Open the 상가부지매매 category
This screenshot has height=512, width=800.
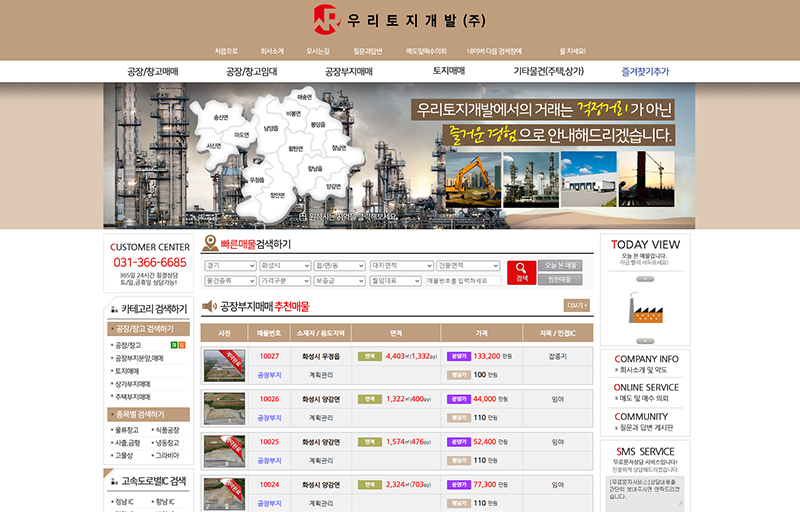pos(133,384)
